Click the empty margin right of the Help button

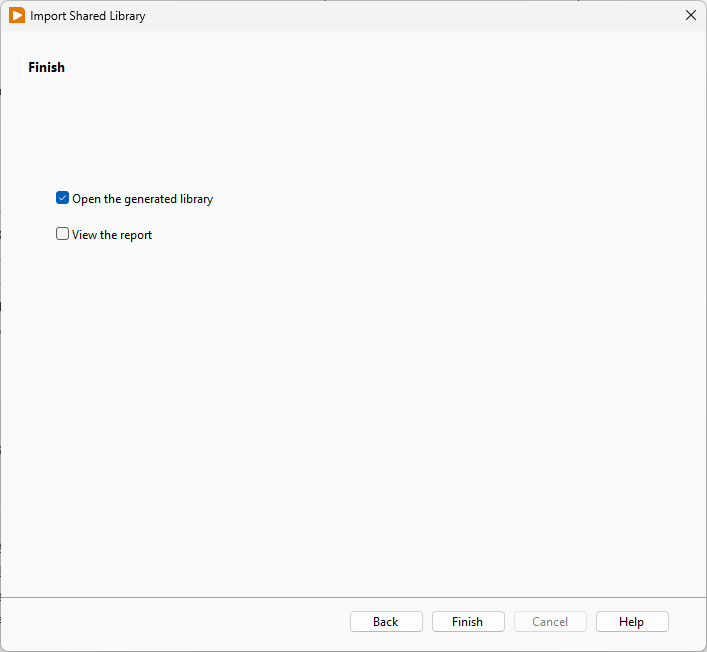coord(687,621)
